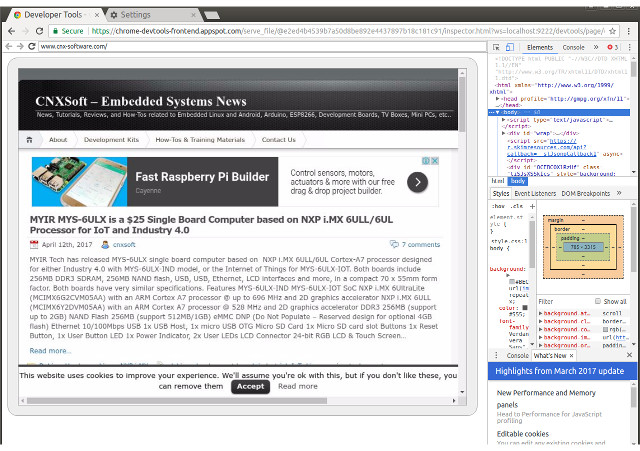Add a new style rule with the plus icon
This screenshot has width=640, height=451.
(532, 207)
